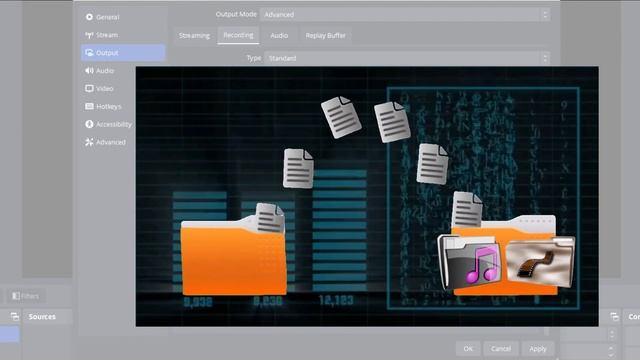Click the Filters button icon
The image size is (640, 360).
[16, 296]
